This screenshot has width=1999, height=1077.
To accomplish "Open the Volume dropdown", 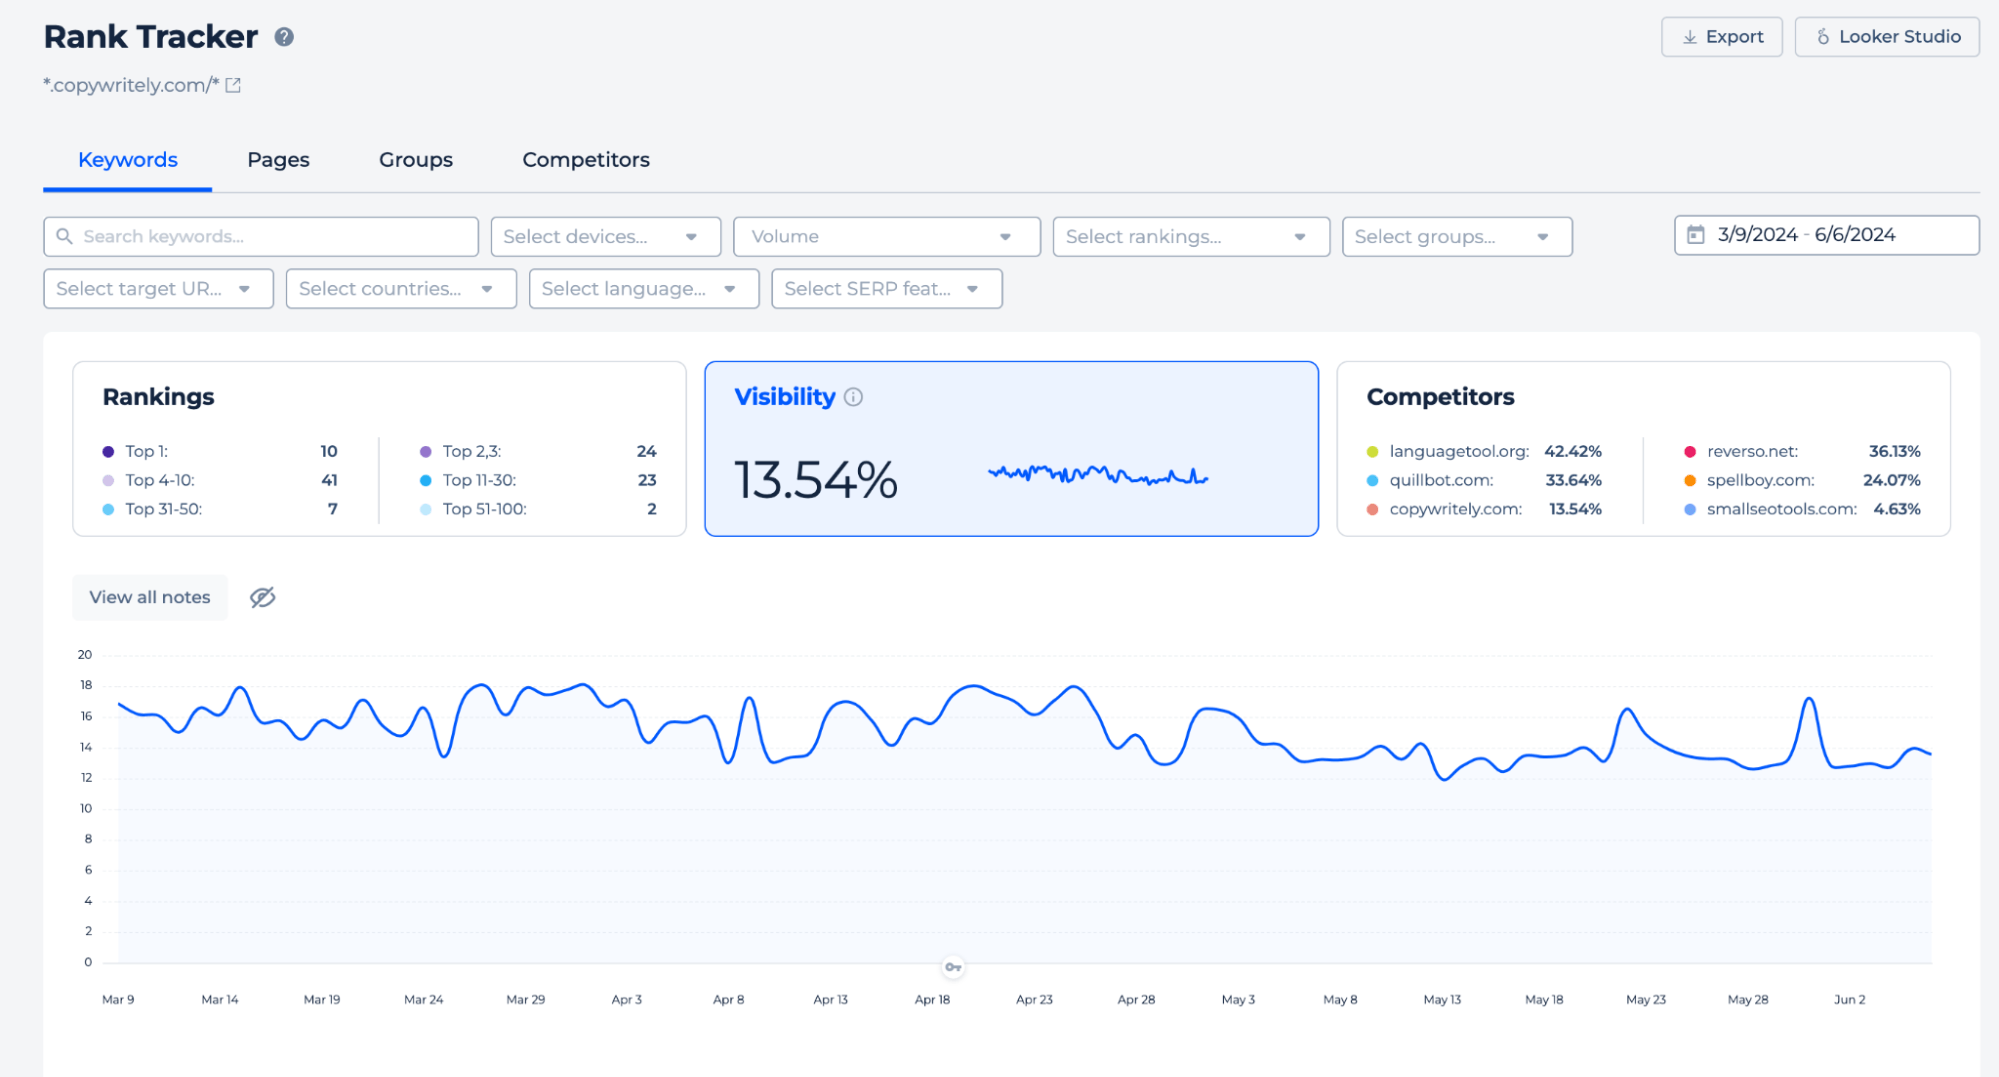I will (x=887, y=237).
